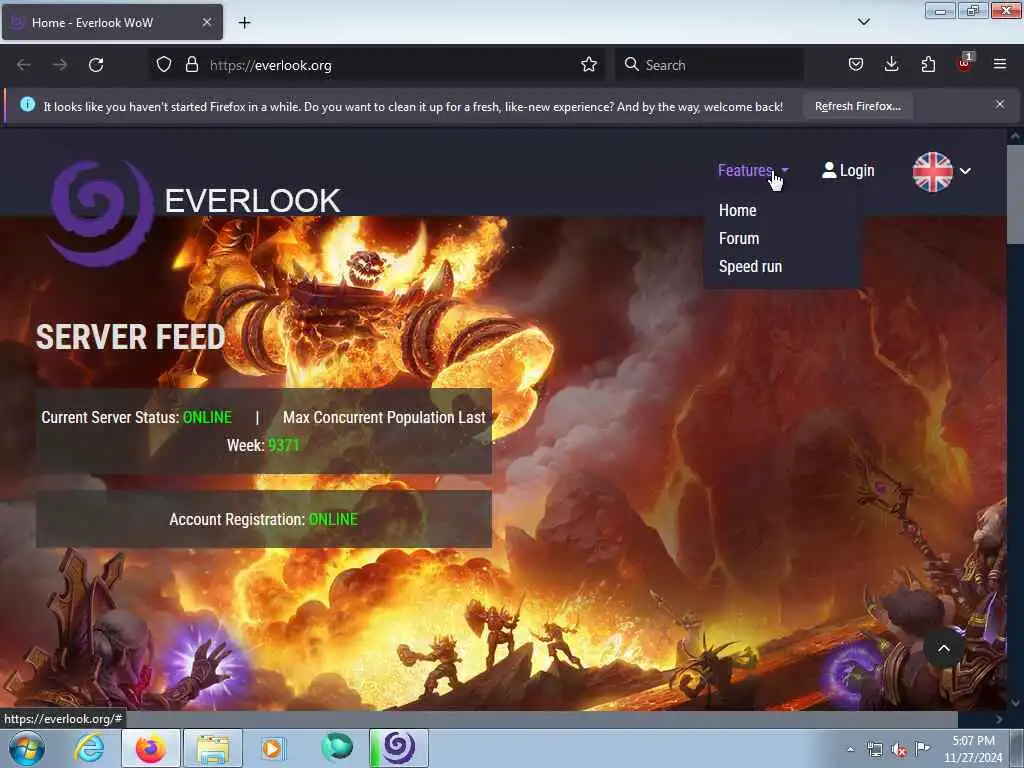The image size is (1024, 768).
Task: Open the extensions puzzle icon
Action: click(x=928, y=64)
